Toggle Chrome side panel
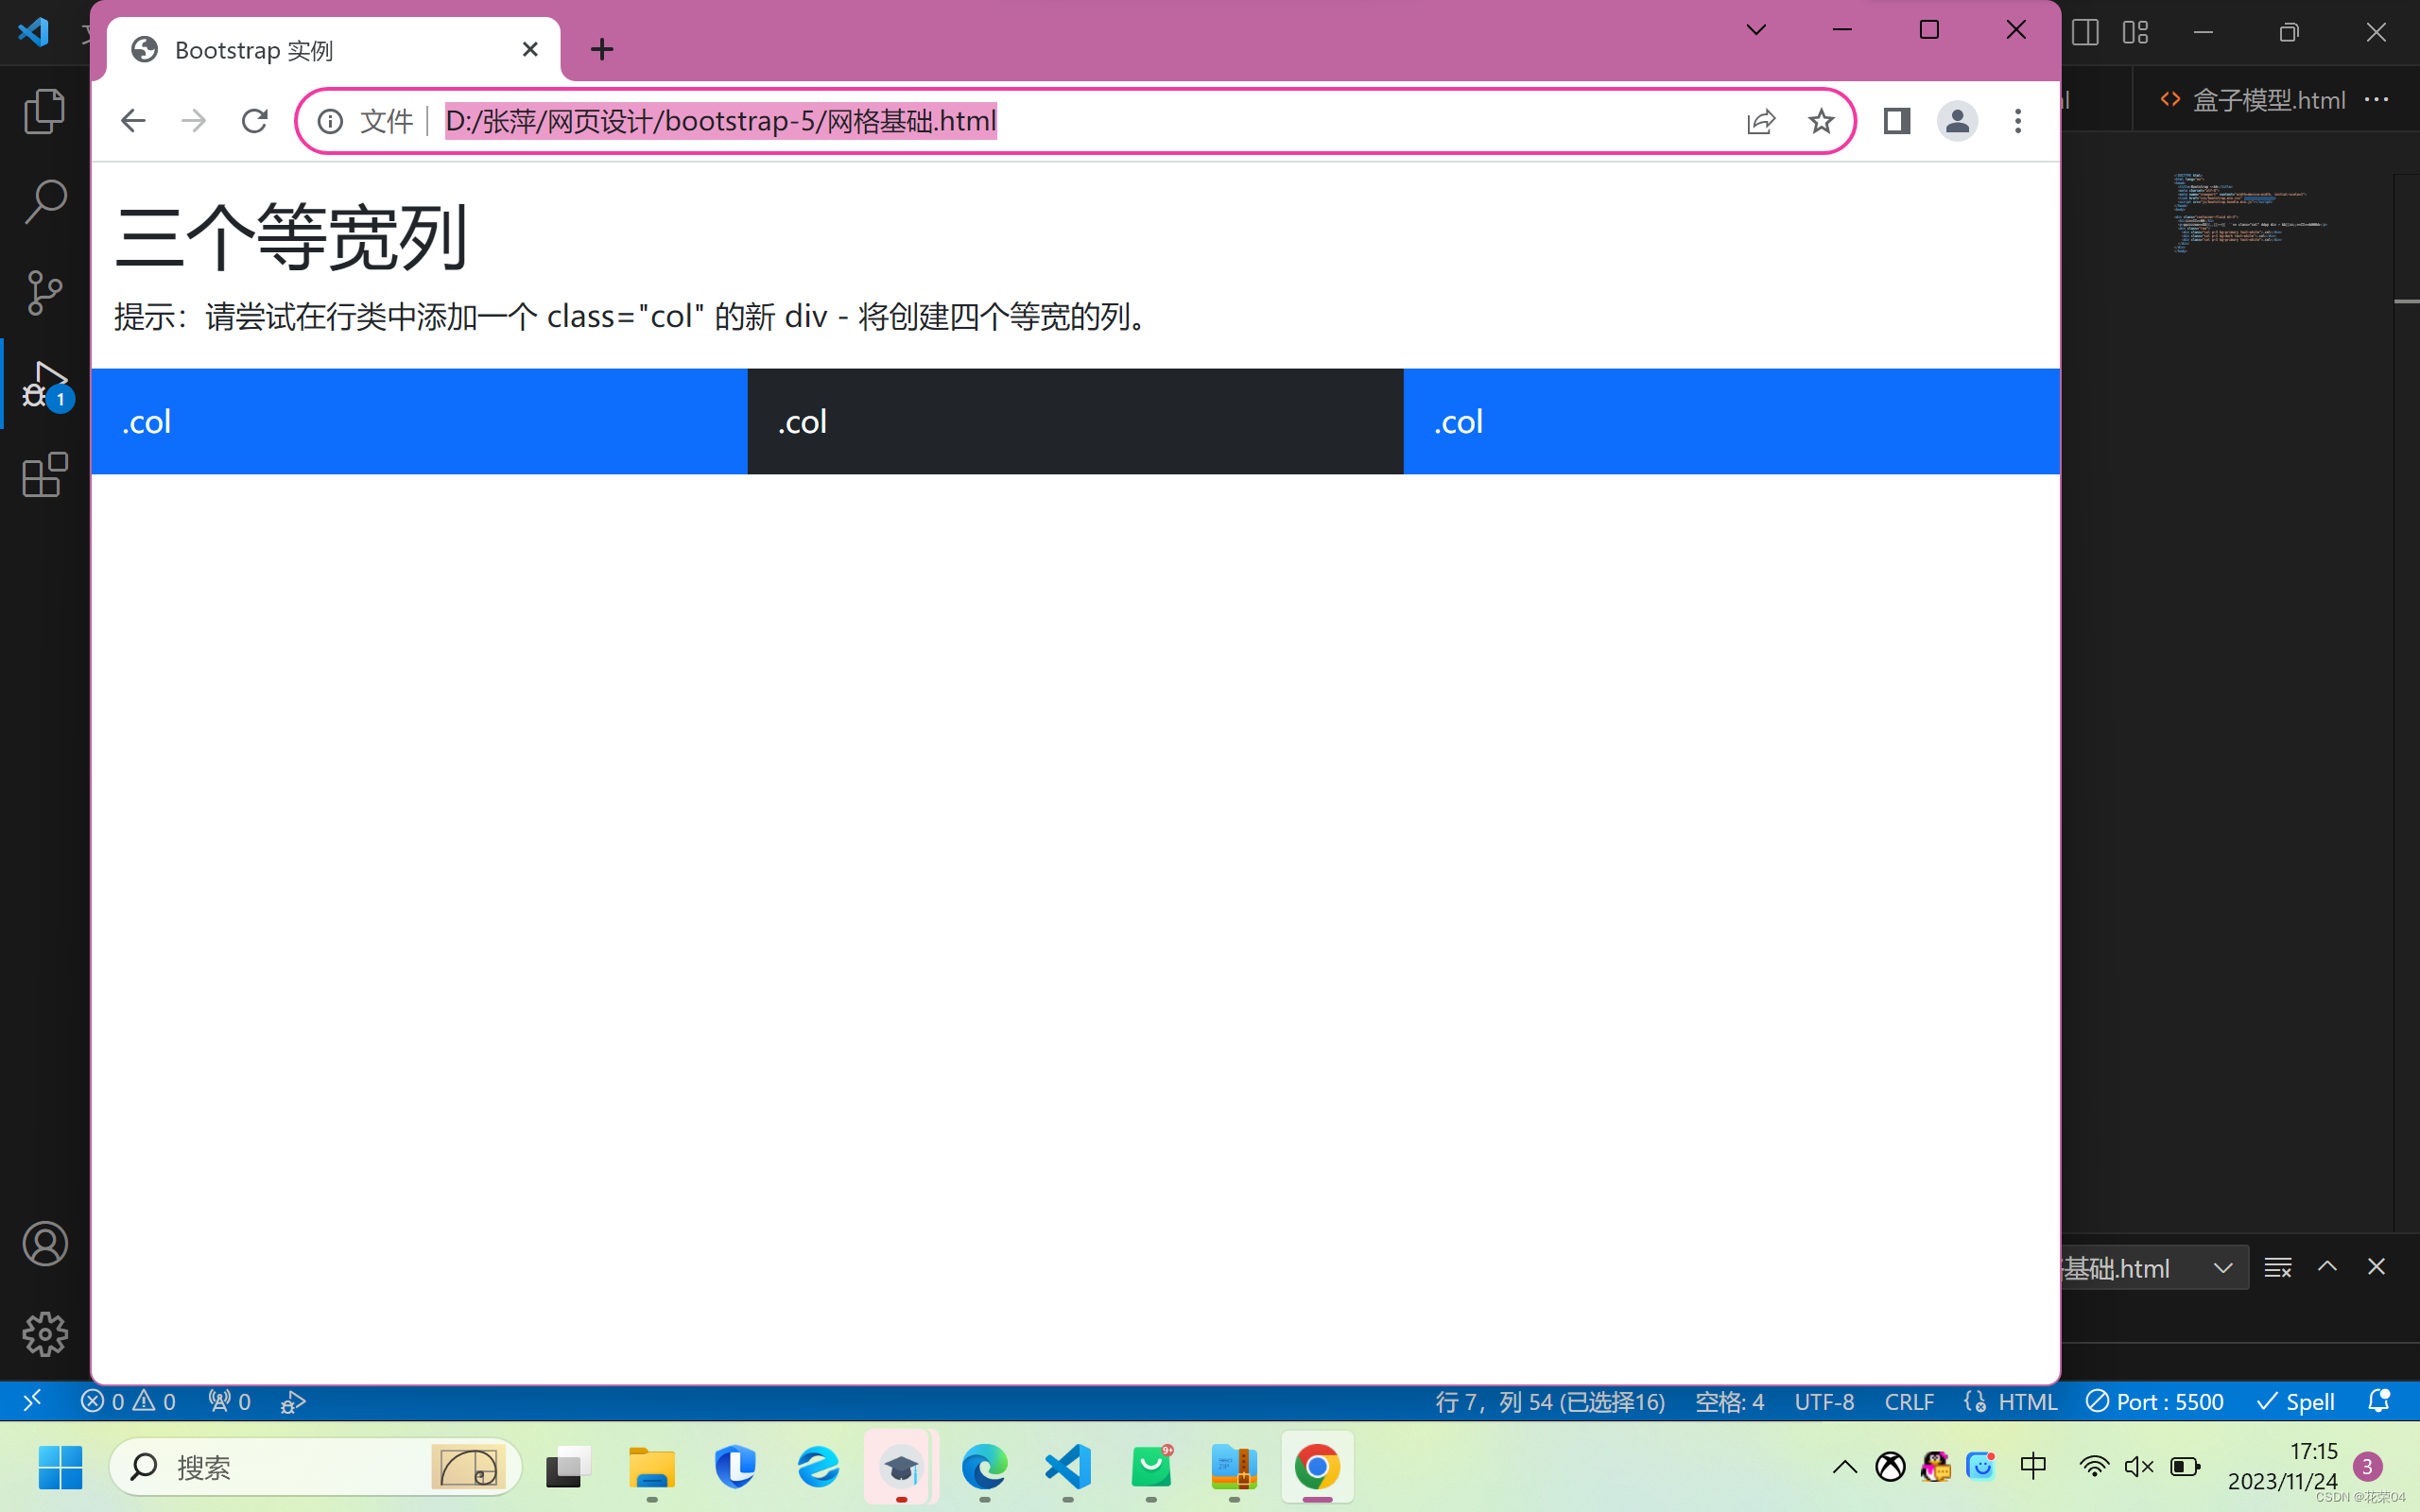Image resolution: width=2420 pixels, height=1512 pixels. tap(1896, 121)
